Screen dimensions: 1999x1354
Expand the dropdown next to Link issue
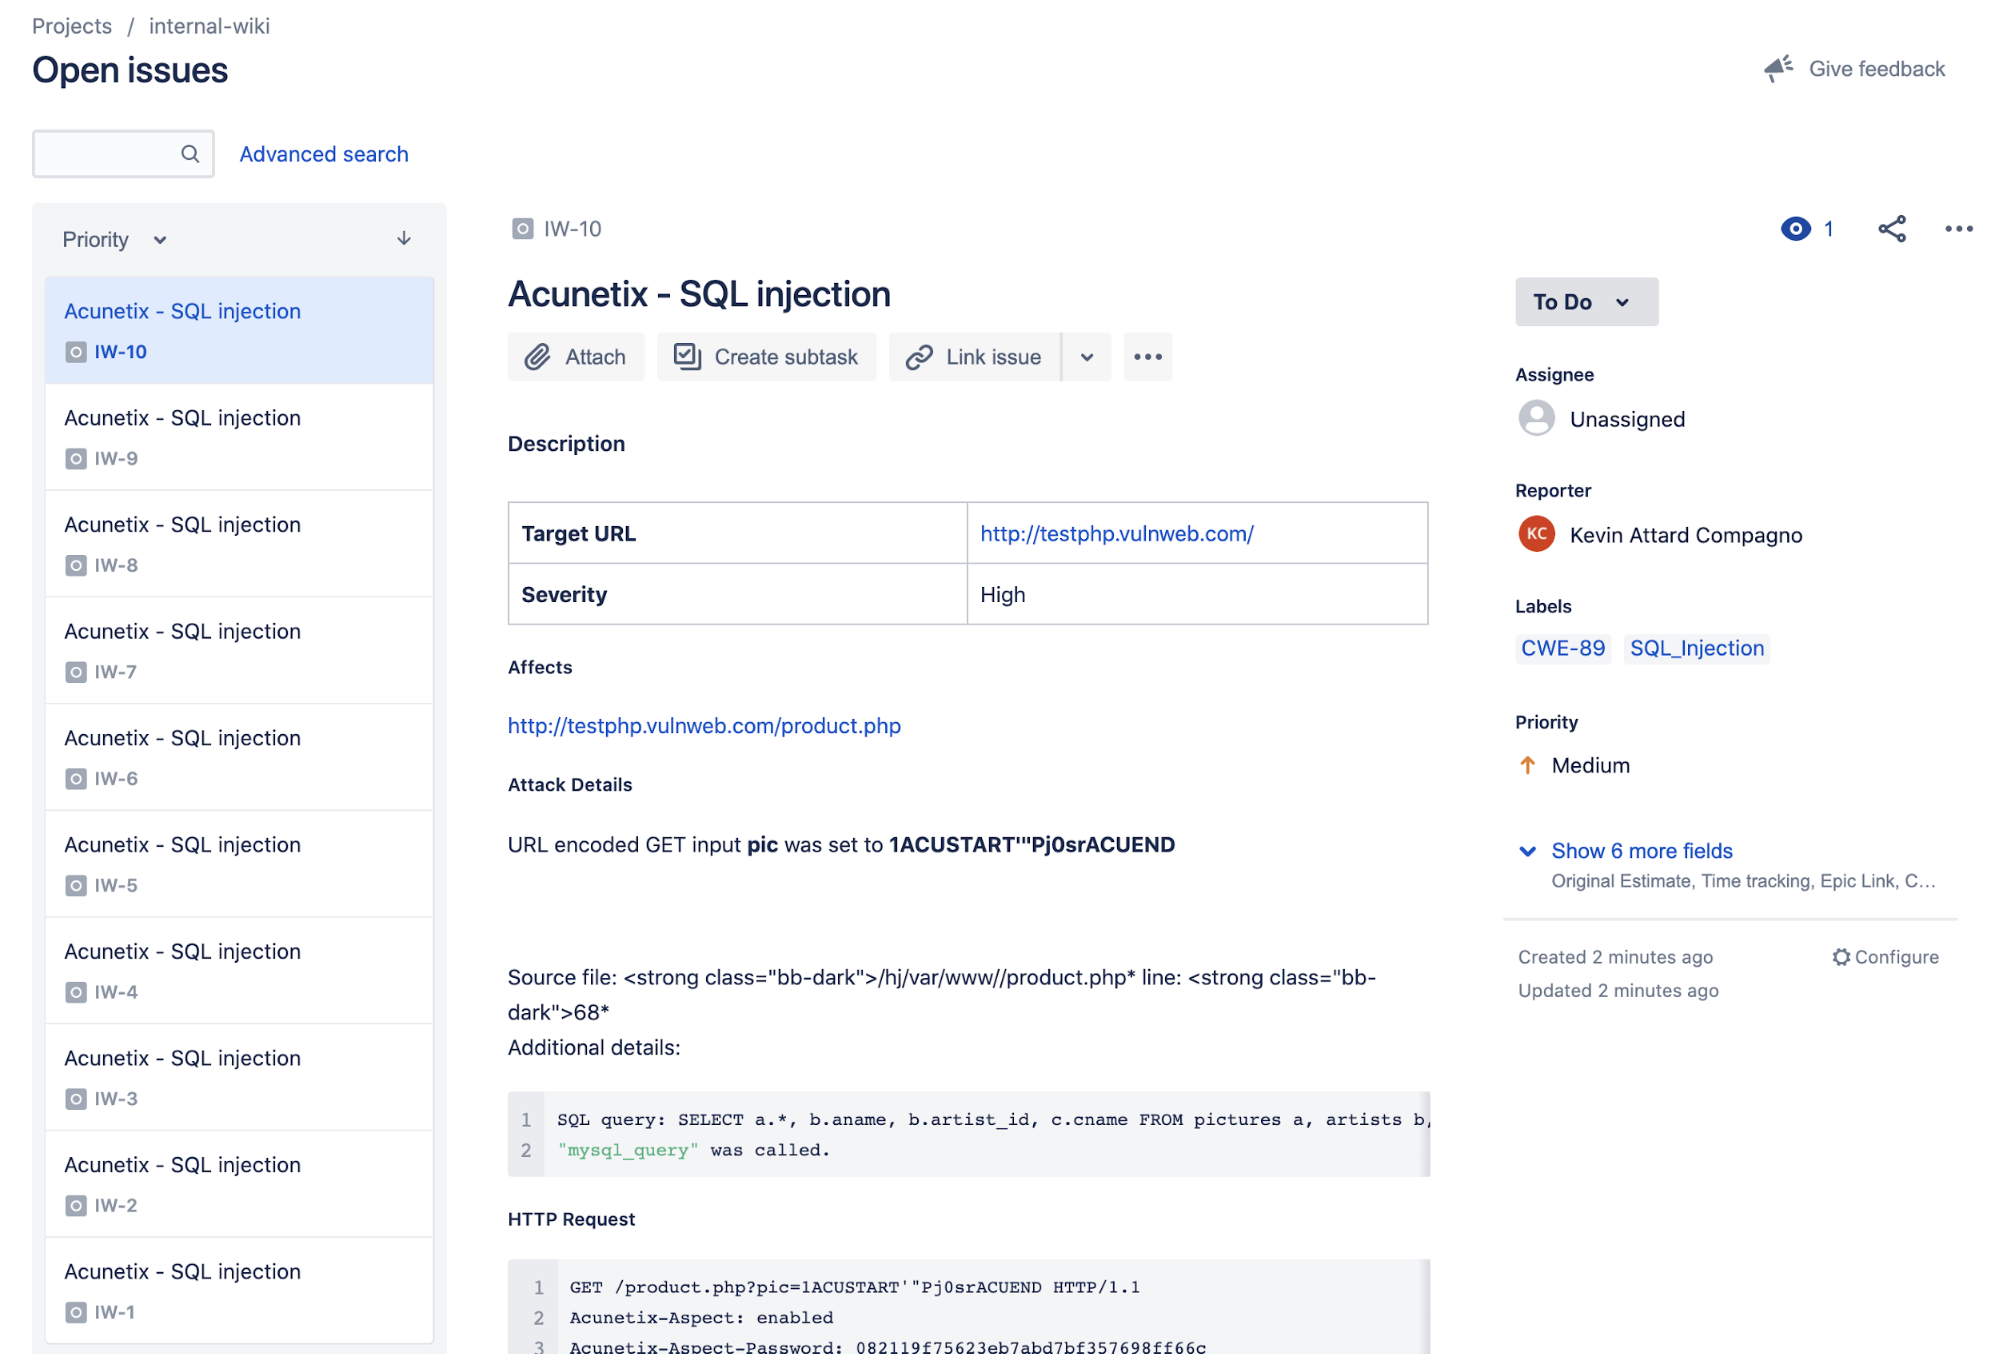point(1087,357)
